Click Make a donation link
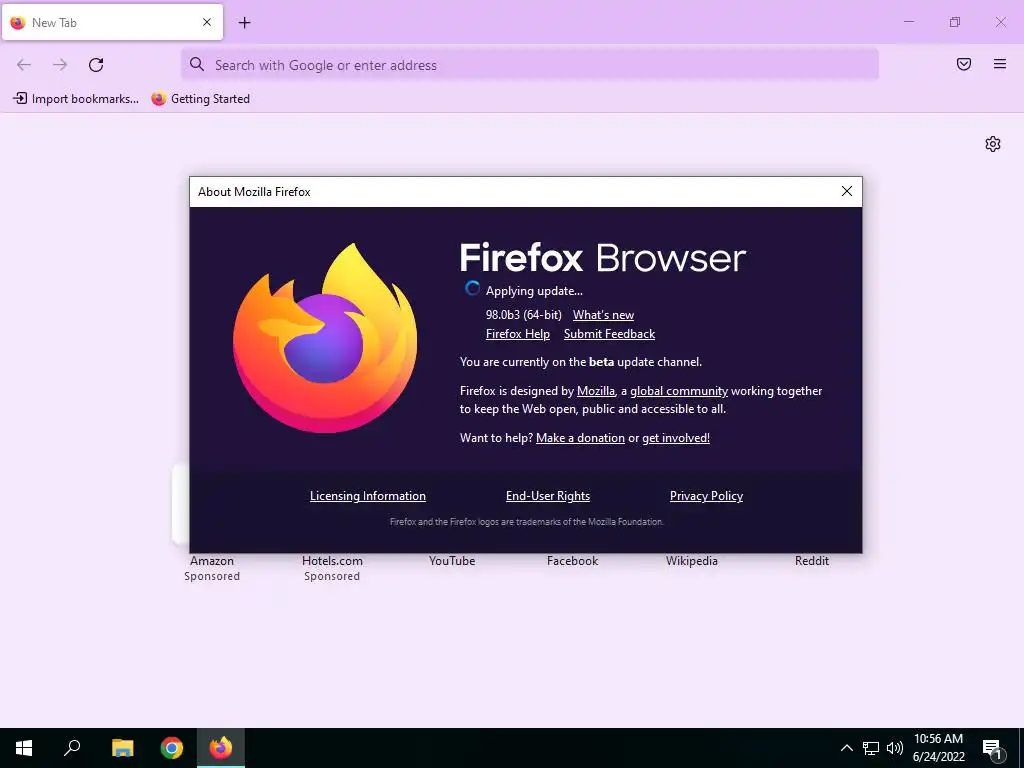The height and width of the screenshot is (768, 1024). tap(580, 438)
